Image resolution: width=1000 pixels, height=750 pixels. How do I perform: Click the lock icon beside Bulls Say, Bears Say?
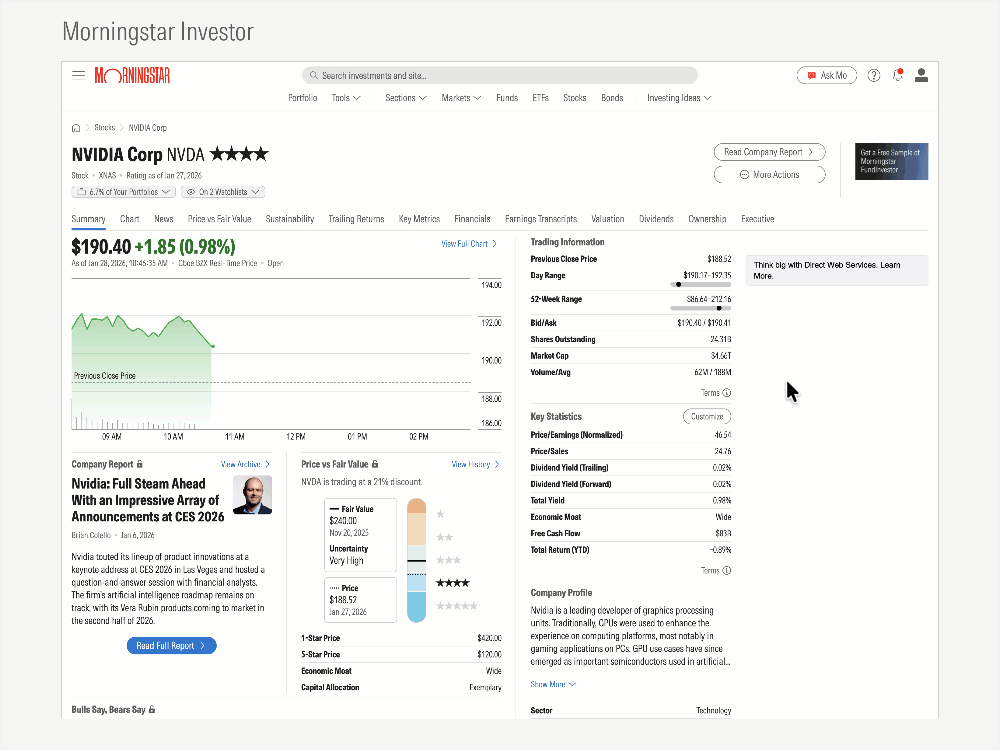click(x=152, y=709)
